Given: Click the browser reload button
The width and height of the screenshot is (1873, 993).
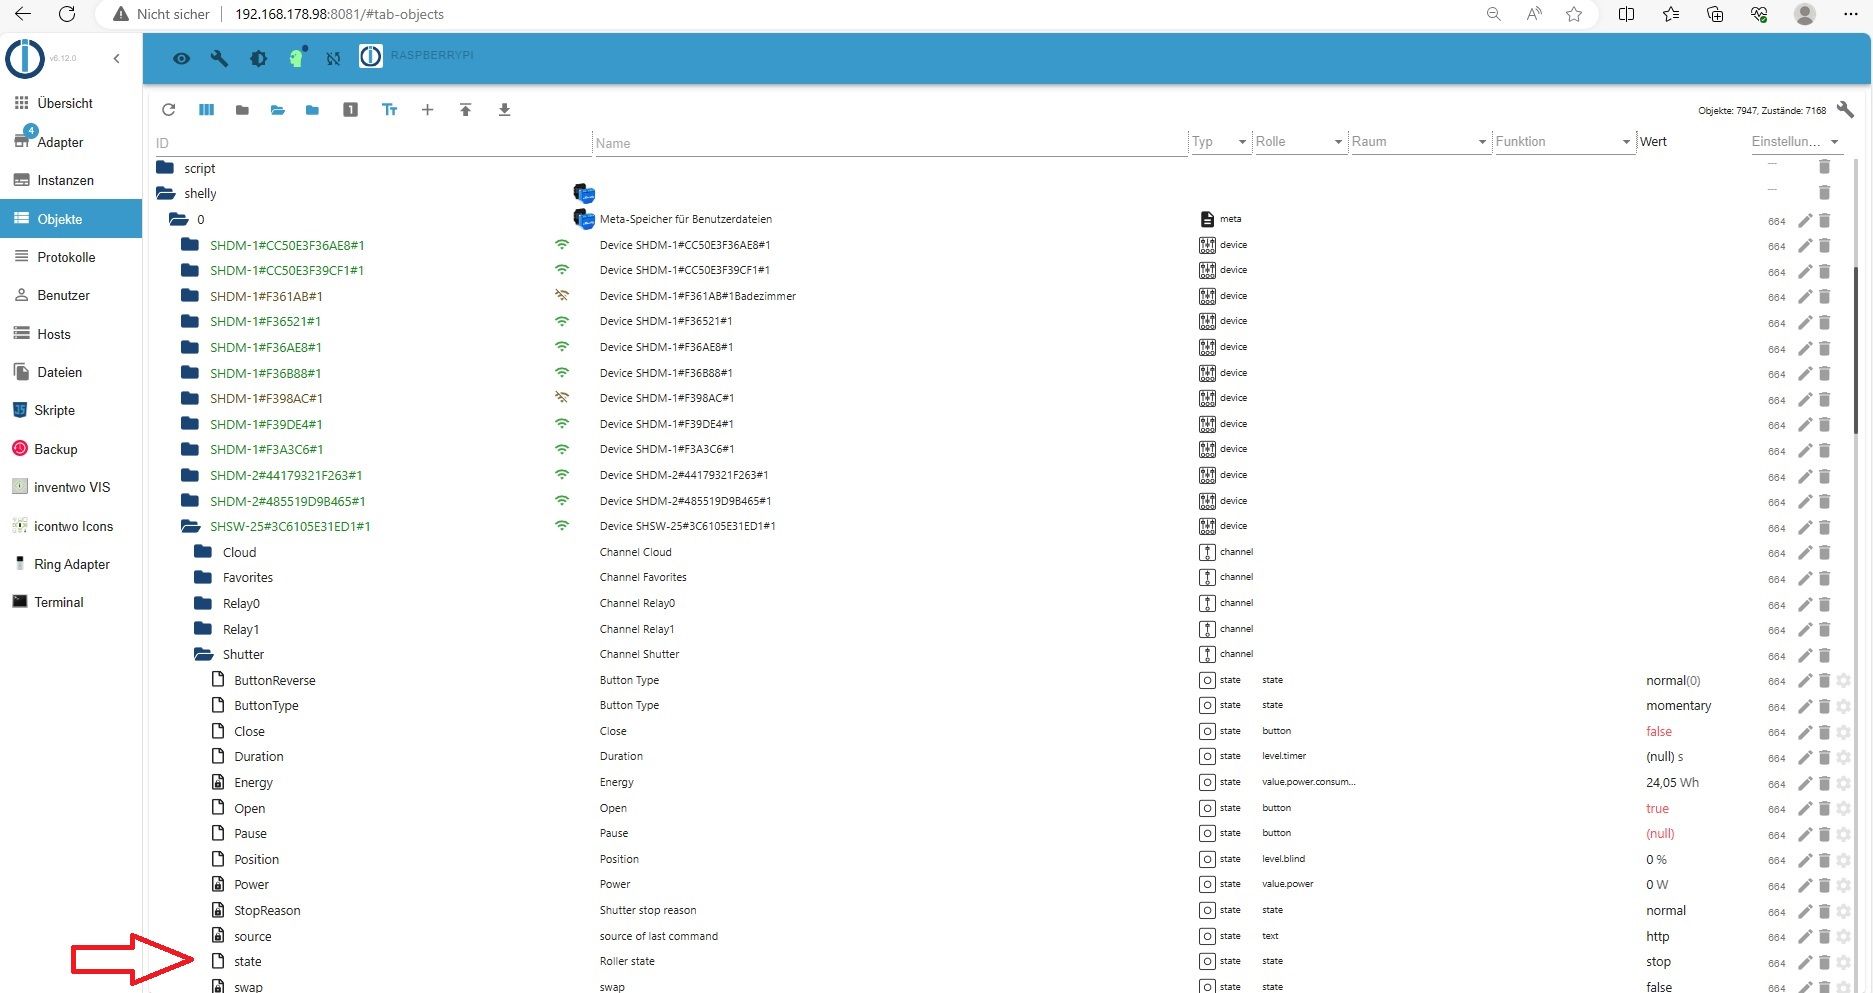Looking at the screenshot, I should click(67, 14).
